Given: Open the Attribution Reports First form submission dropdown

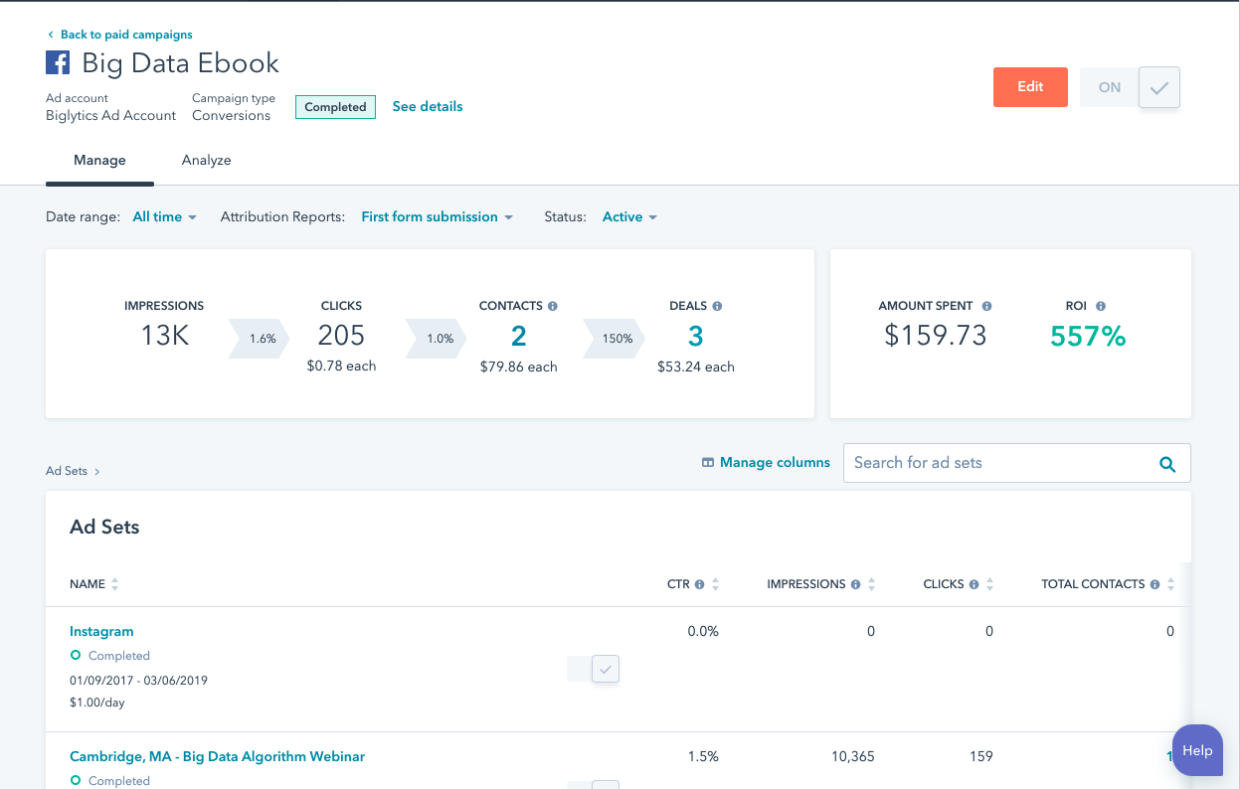Looking at the screenshot, I should click(437, 217).
